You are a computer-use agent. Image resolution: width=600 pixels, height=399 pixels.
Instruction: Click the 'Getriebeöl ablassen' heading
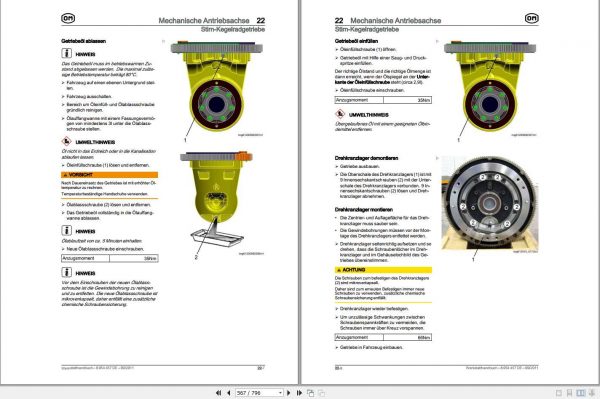83,41
